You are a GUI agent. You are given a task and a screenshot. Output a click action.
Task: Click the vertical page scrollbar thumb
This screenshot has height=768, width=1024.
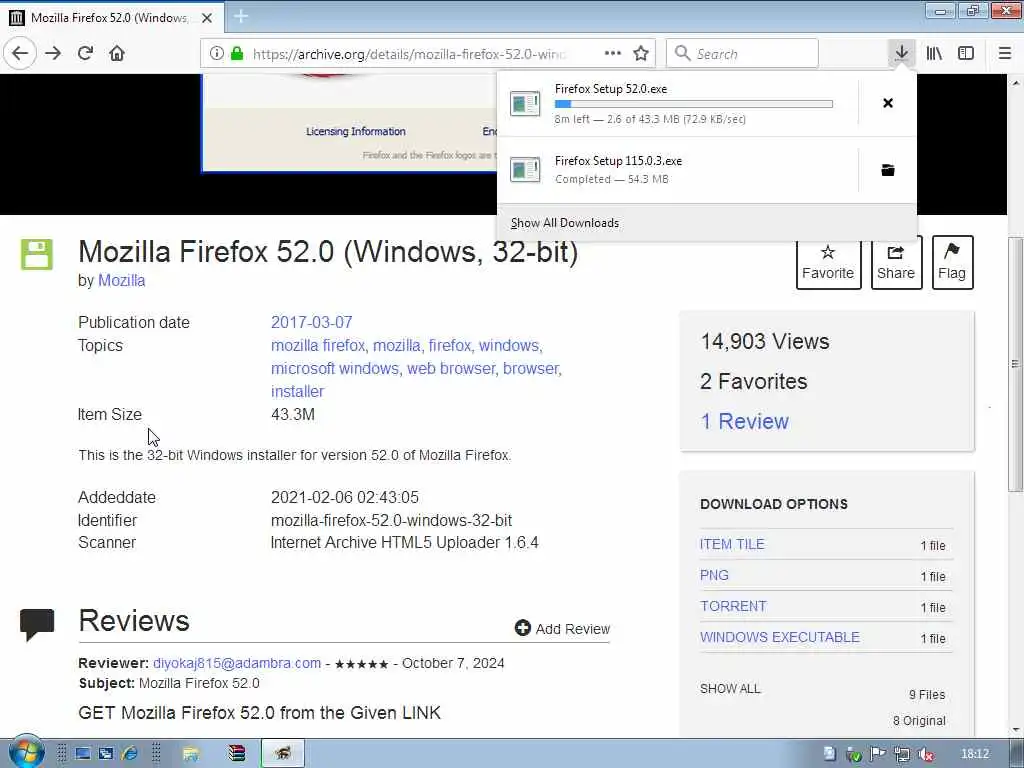pos(1016,364)
